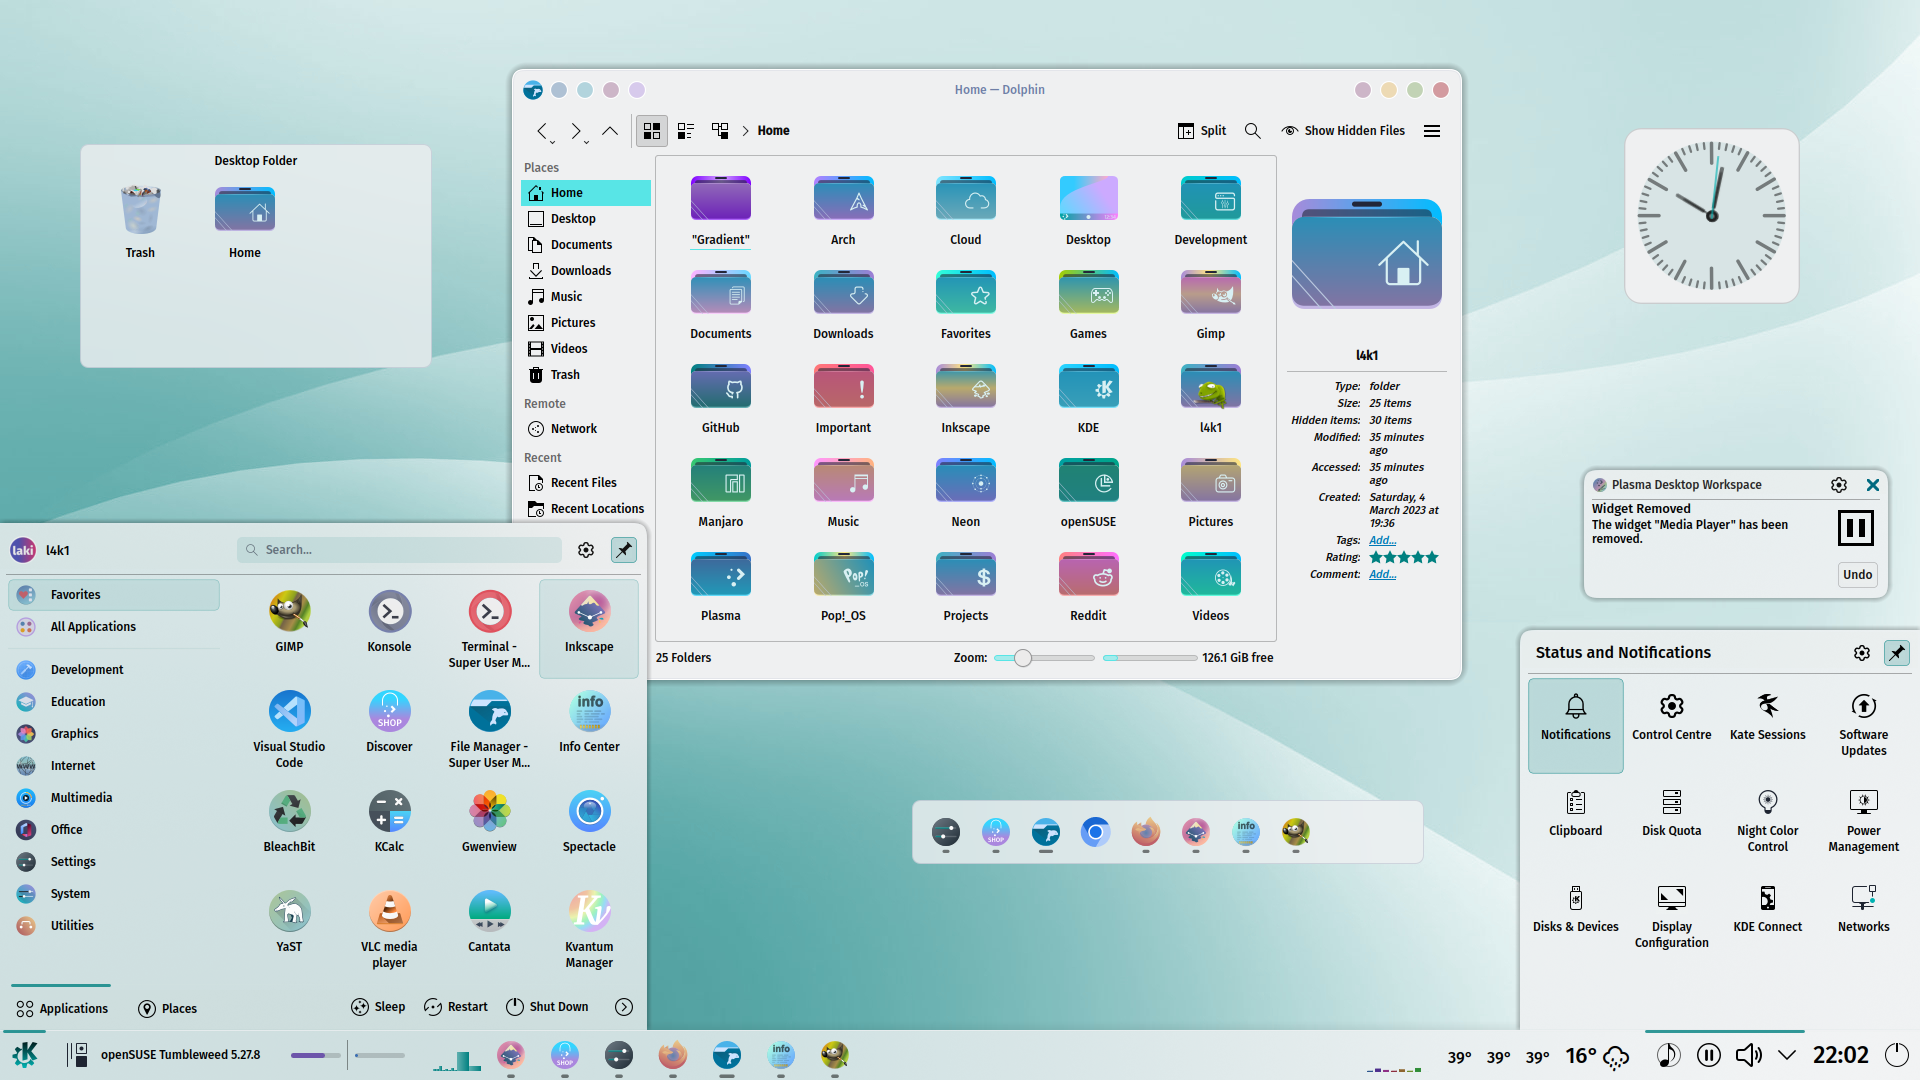Open the Manjaro folder in Dolphin
Screen dimensions: 1920x1080
(720, 492)
